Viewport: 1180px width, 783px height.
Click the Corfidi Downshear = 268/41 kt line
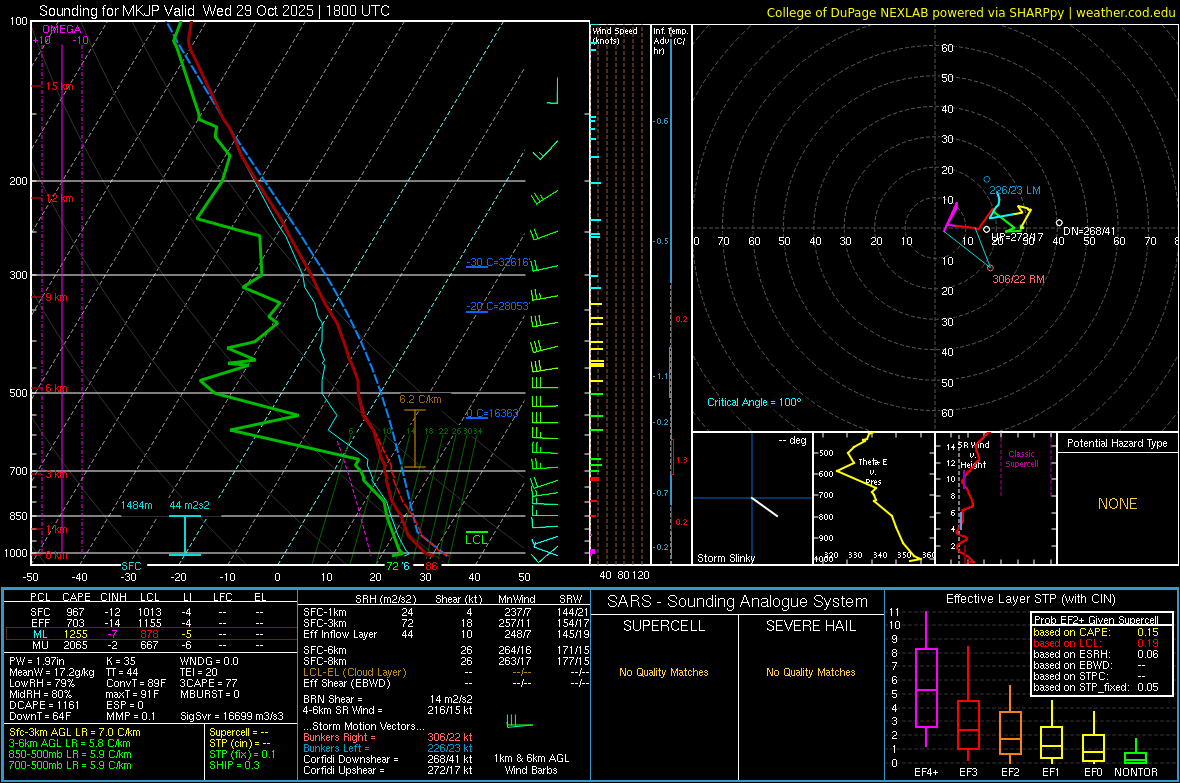[388, 759]
